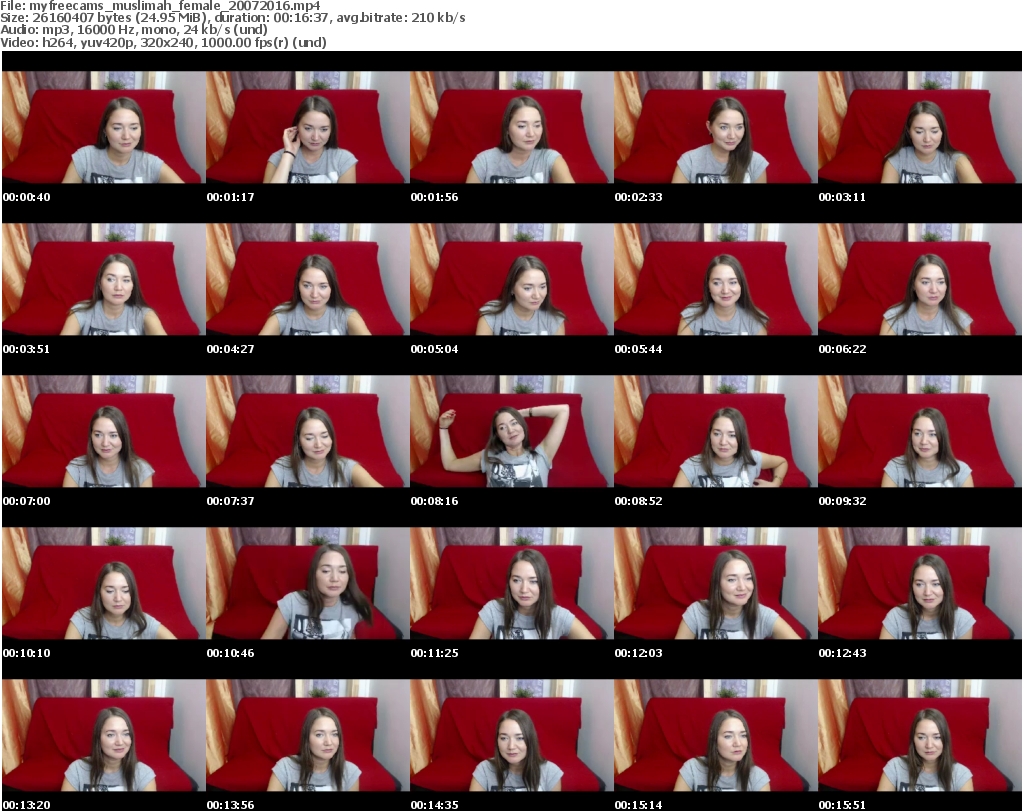Select the thumbnail frame at 00:03:11
Viewport: 1024px width, 811px height.
click(x=920, y=127)
